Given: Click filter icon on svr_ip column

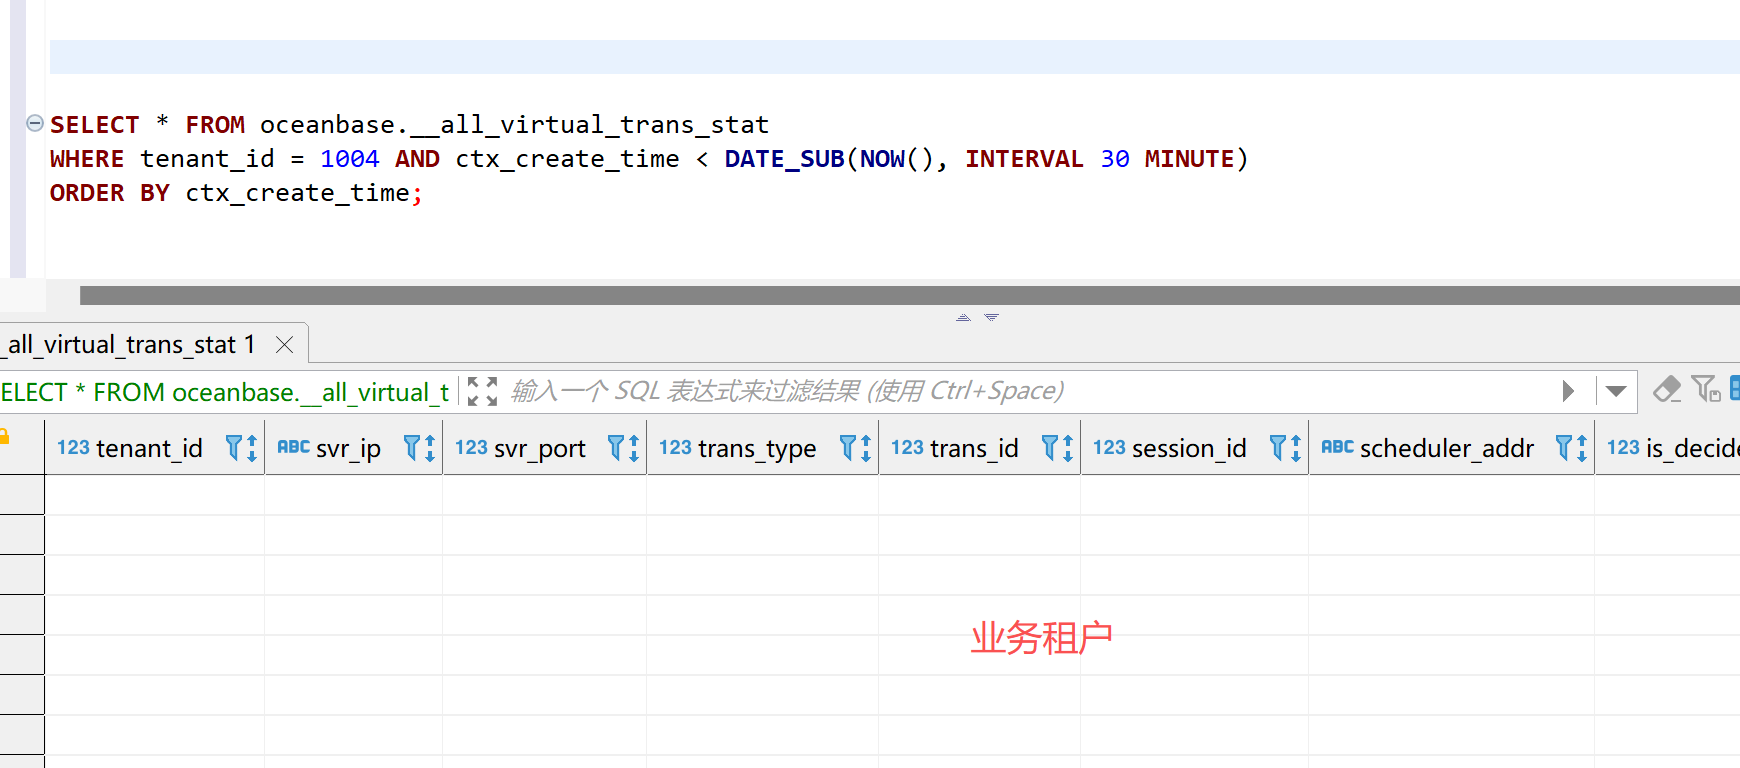Looking at the screenshot, I should [419, 448].
